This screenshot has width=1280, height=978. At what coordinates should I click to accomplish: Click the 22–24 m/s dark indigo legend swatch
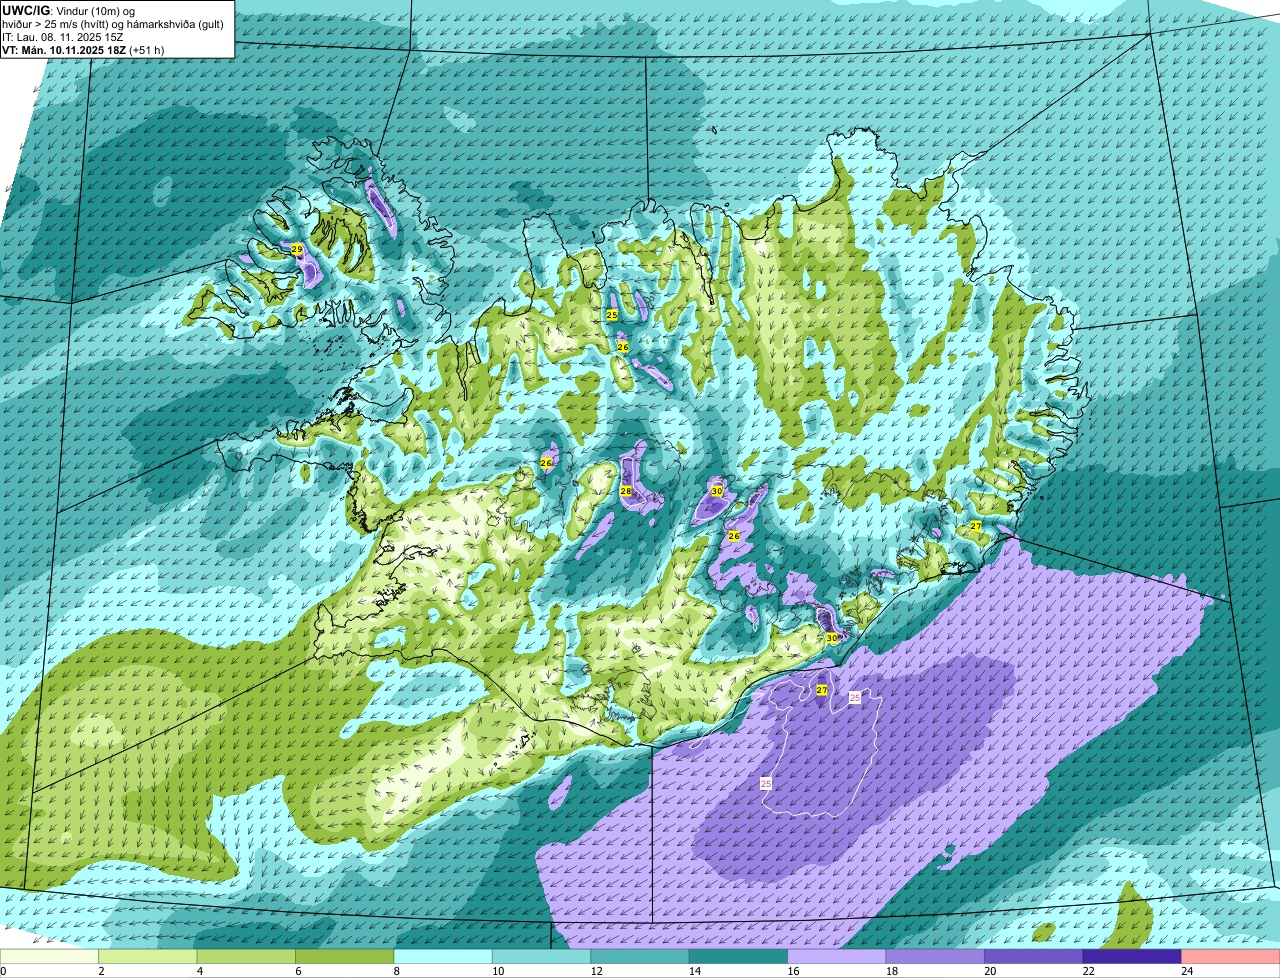[1133, 957]
